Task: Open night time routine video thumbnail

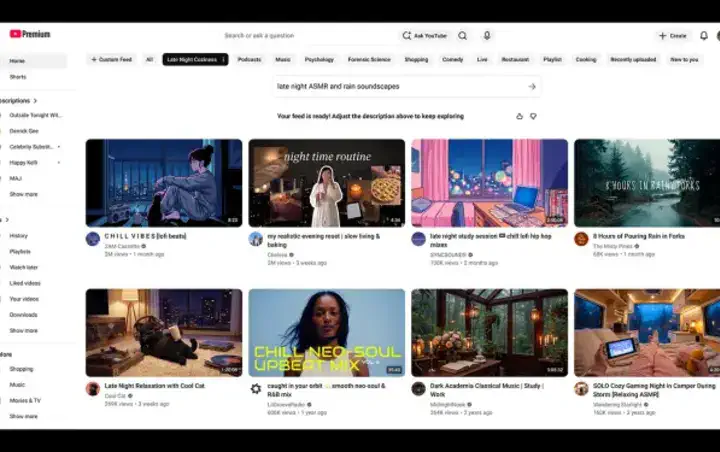Action: pyautogui.click(x=327, y=183)
